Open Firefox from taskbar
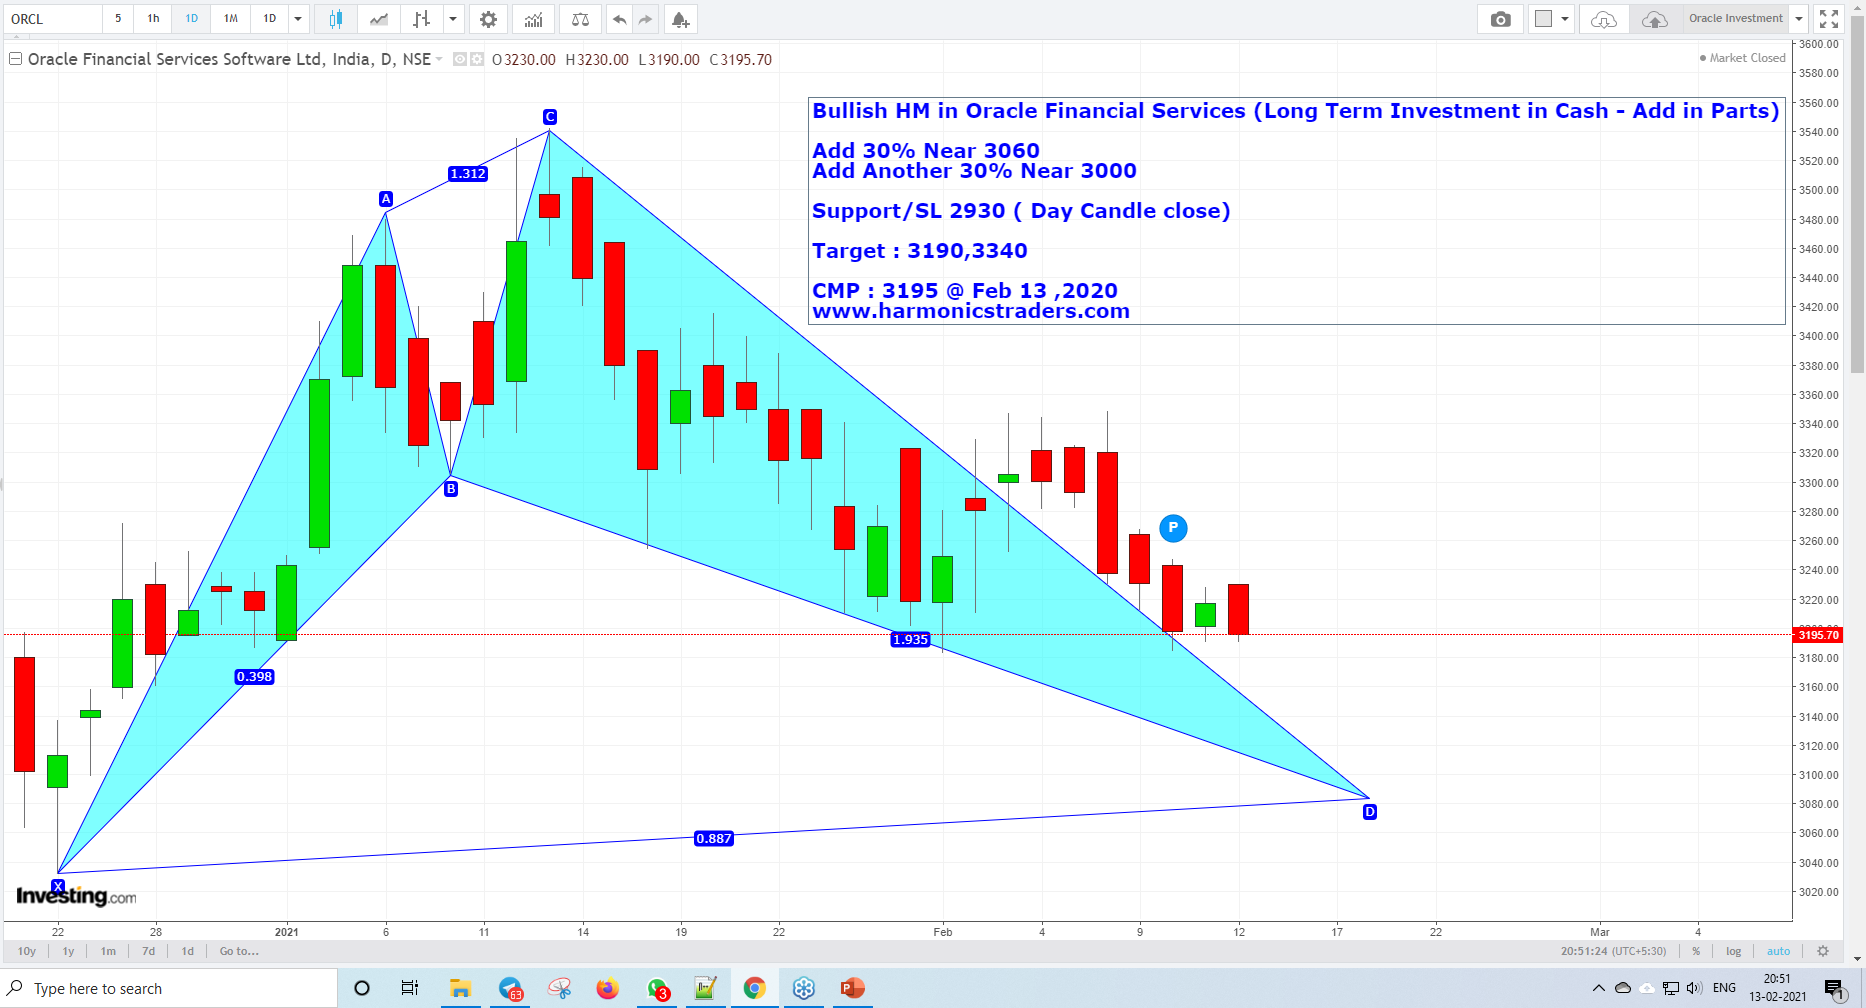 (x=607, y=988)
